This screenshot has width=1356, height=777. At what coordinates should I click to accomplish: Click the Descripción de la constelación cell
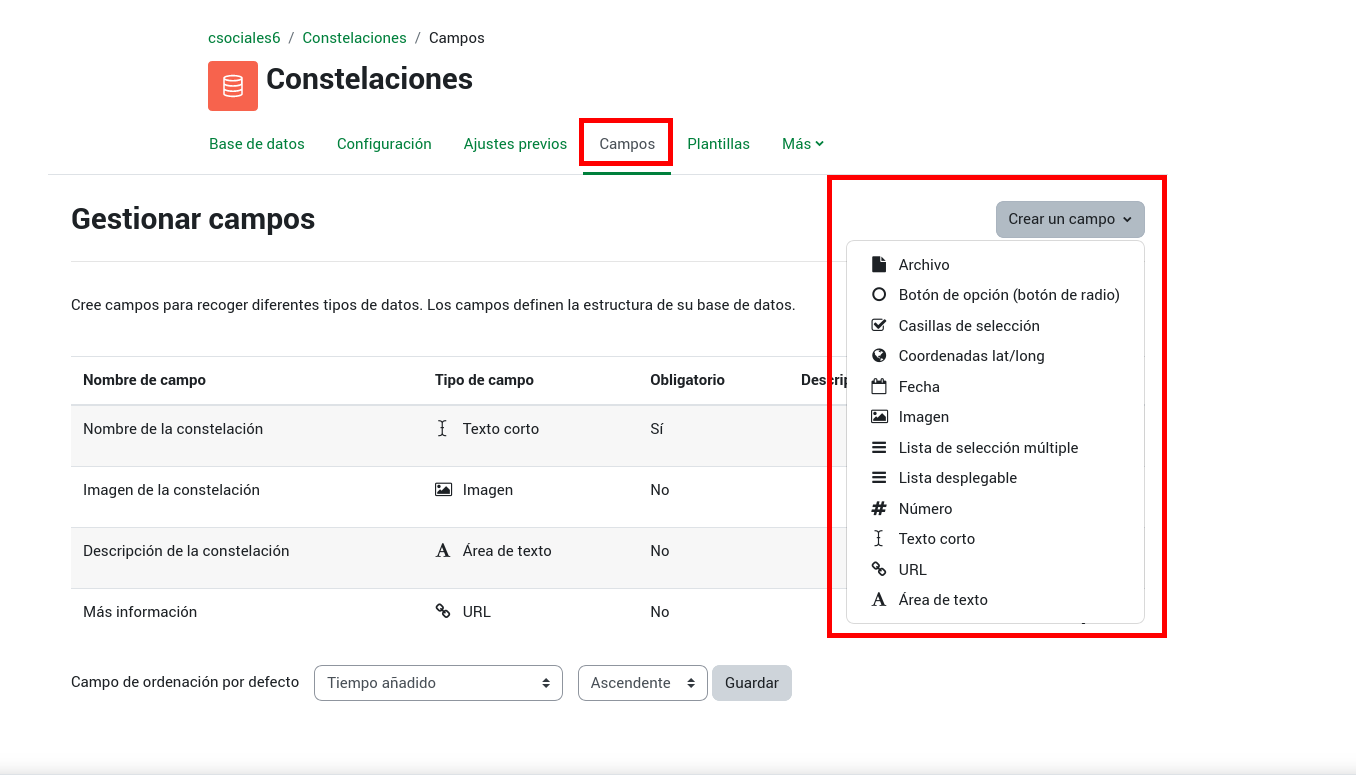click(186, 551)
